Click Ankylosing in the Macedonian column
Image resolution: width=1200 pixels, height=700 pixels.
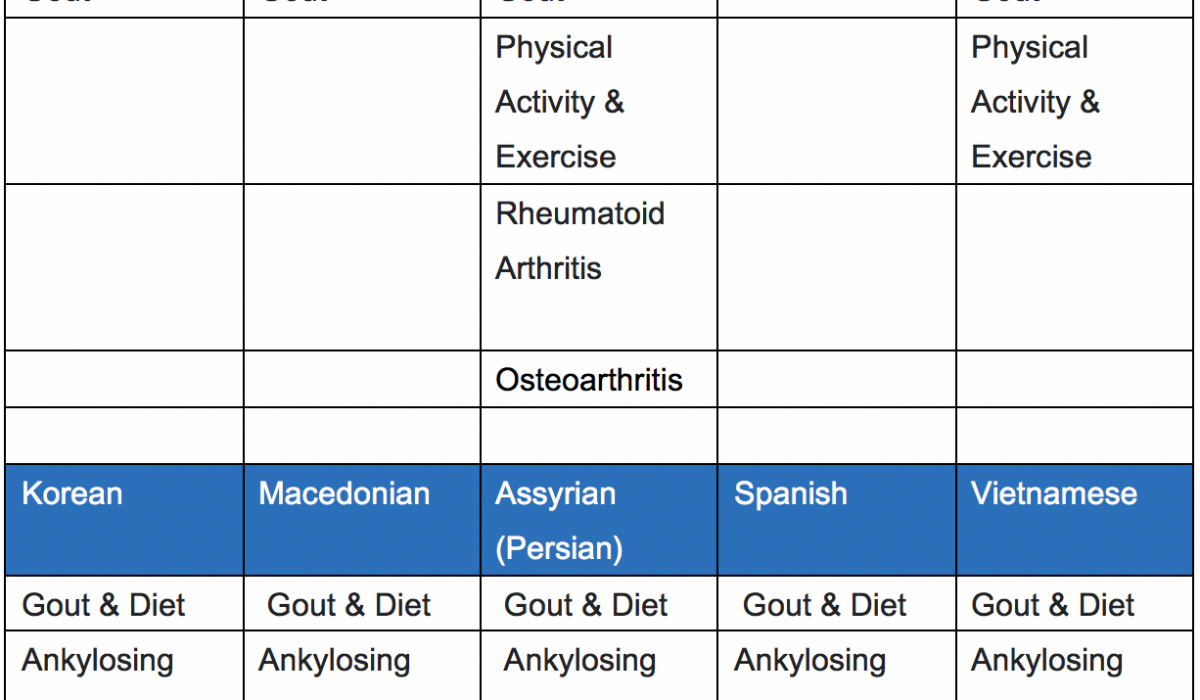[334, 661]
